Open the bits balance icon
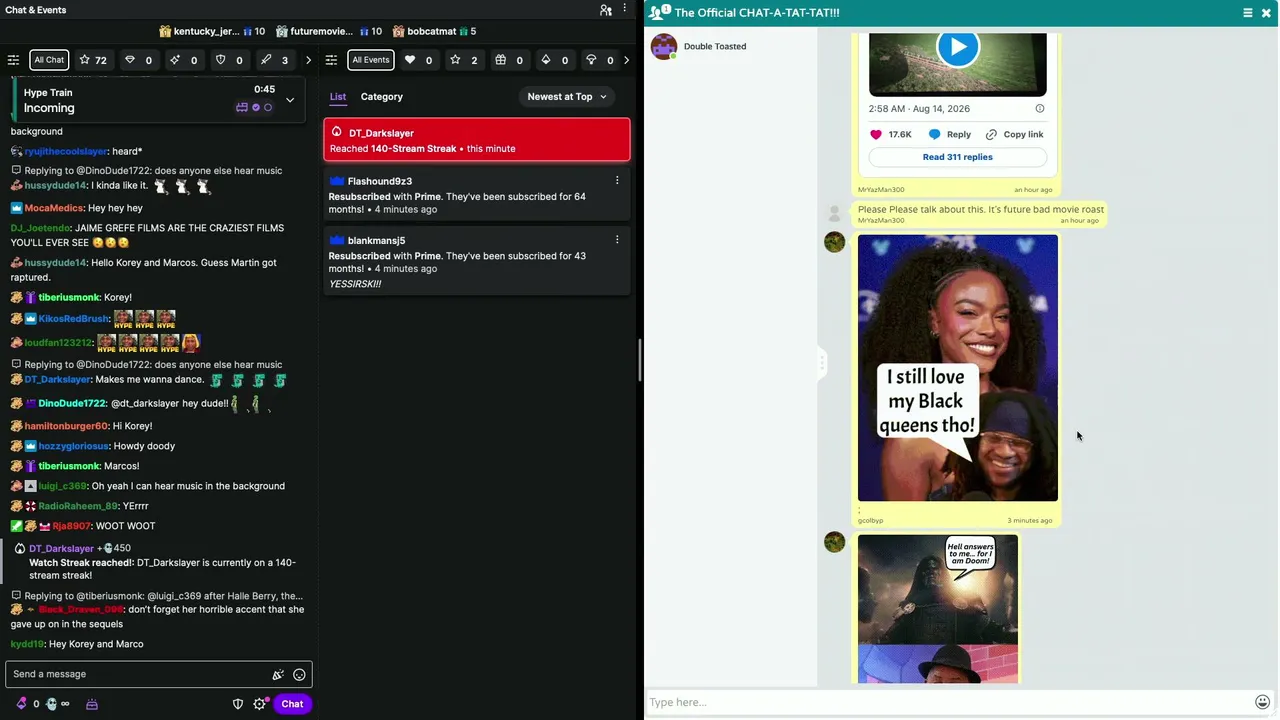Viewport: 1280px width, 720px height. click(23, 704)
